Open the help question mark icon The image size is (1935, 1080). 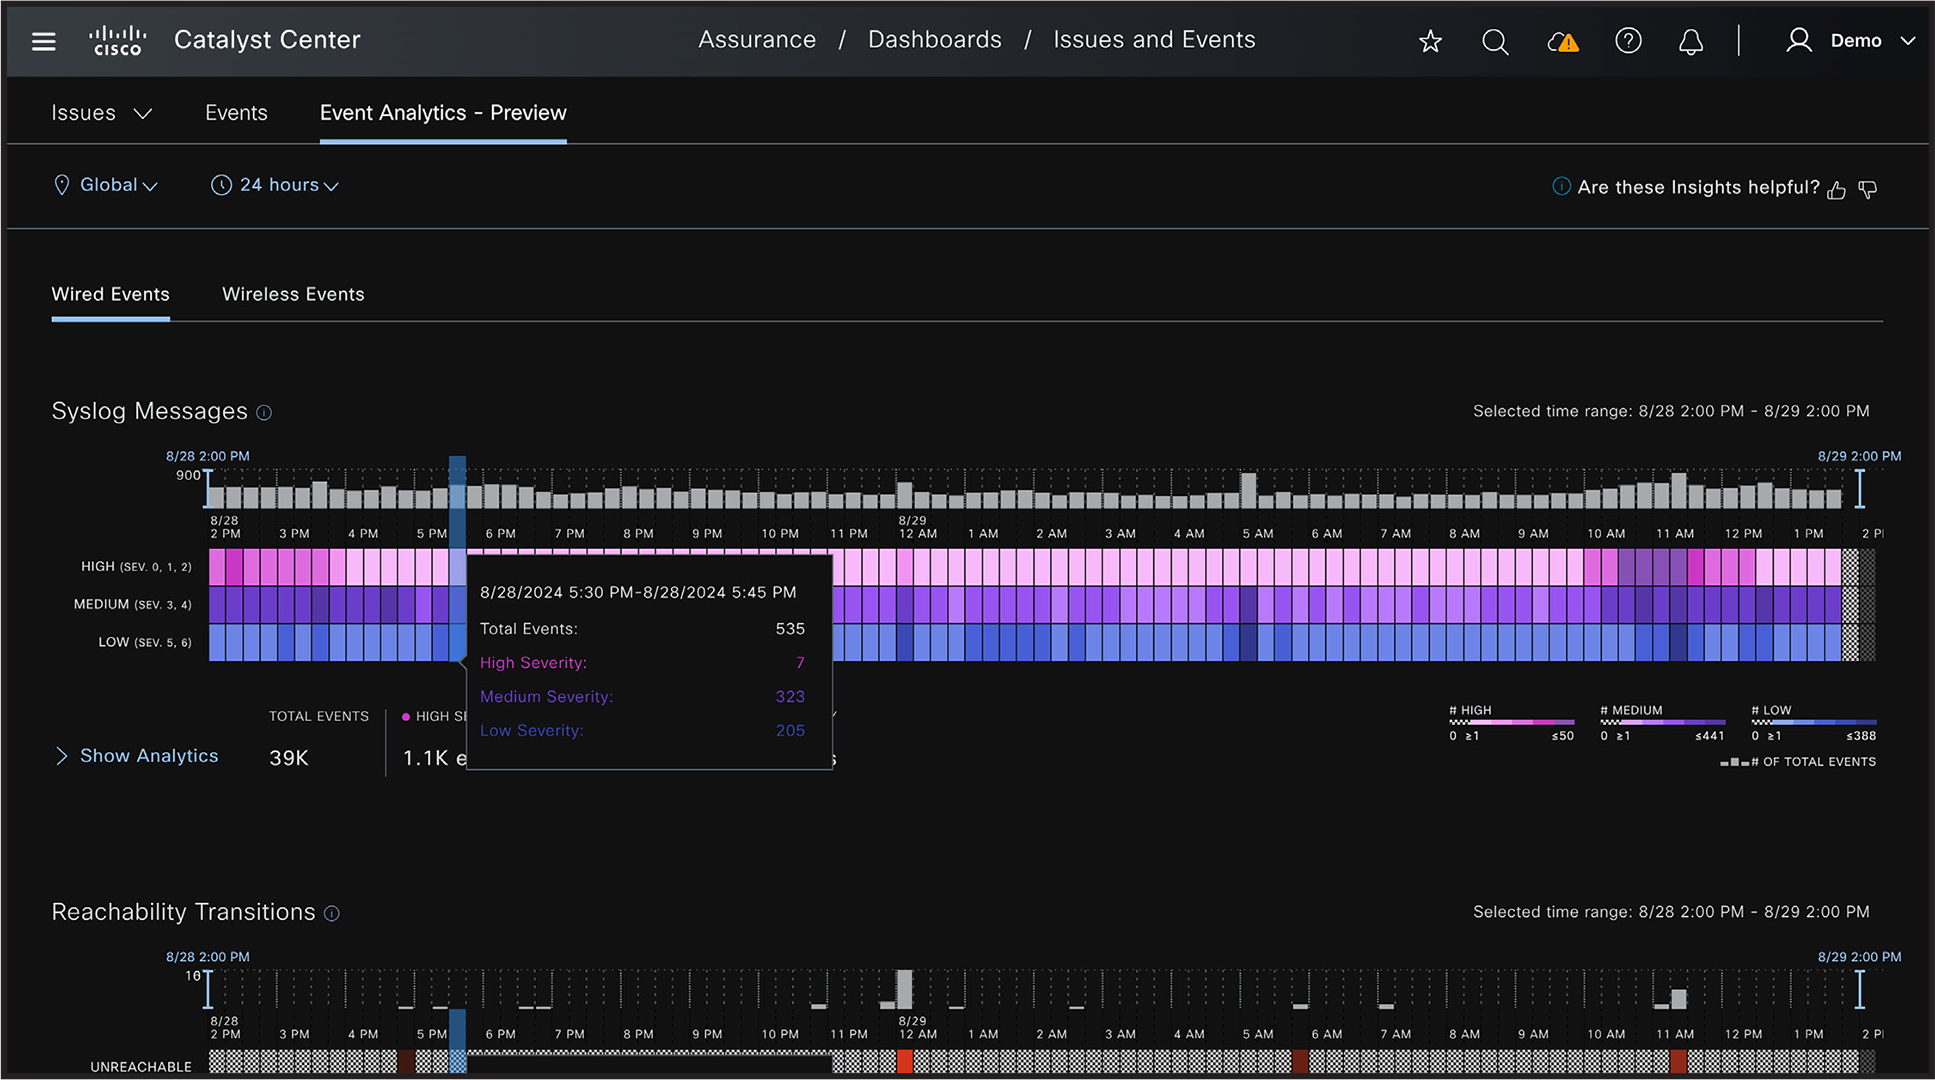coord(1628,41)
